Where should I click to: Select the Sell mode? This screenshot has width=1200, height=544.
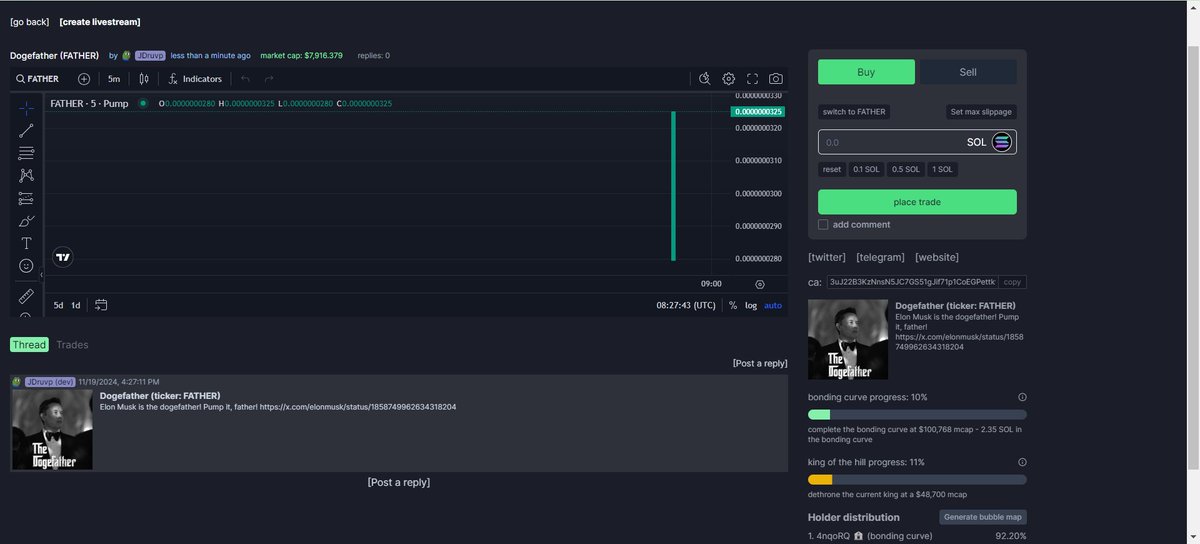pyautogui.click(x=968, y=72)
